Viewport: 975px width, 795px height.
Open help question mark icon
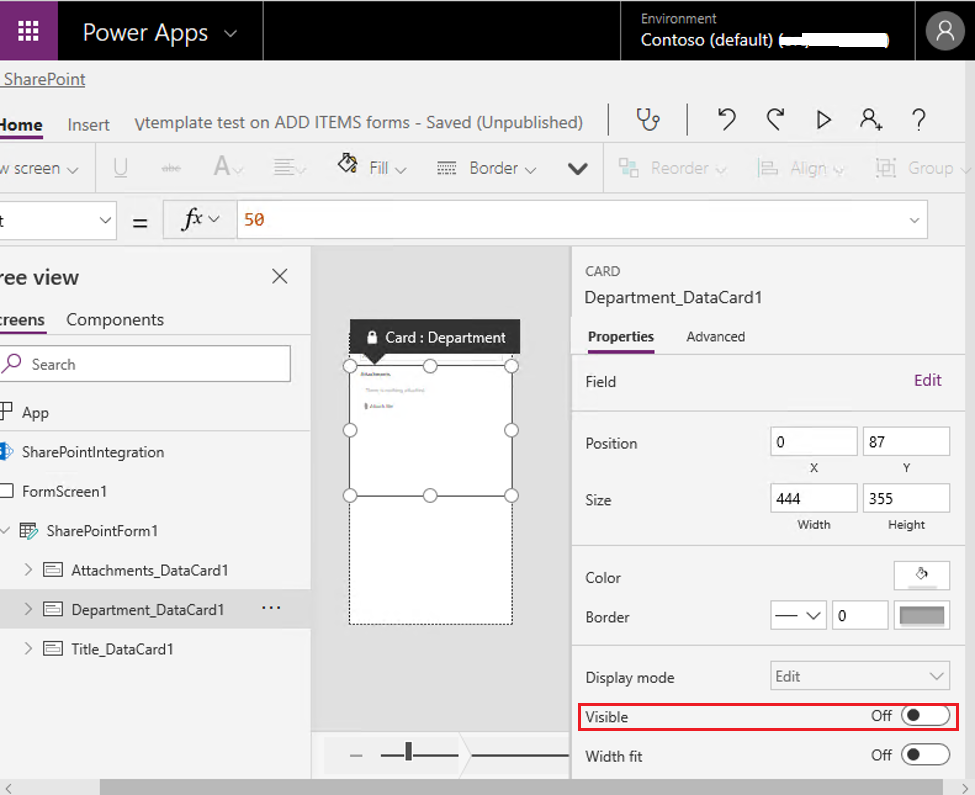918,119
